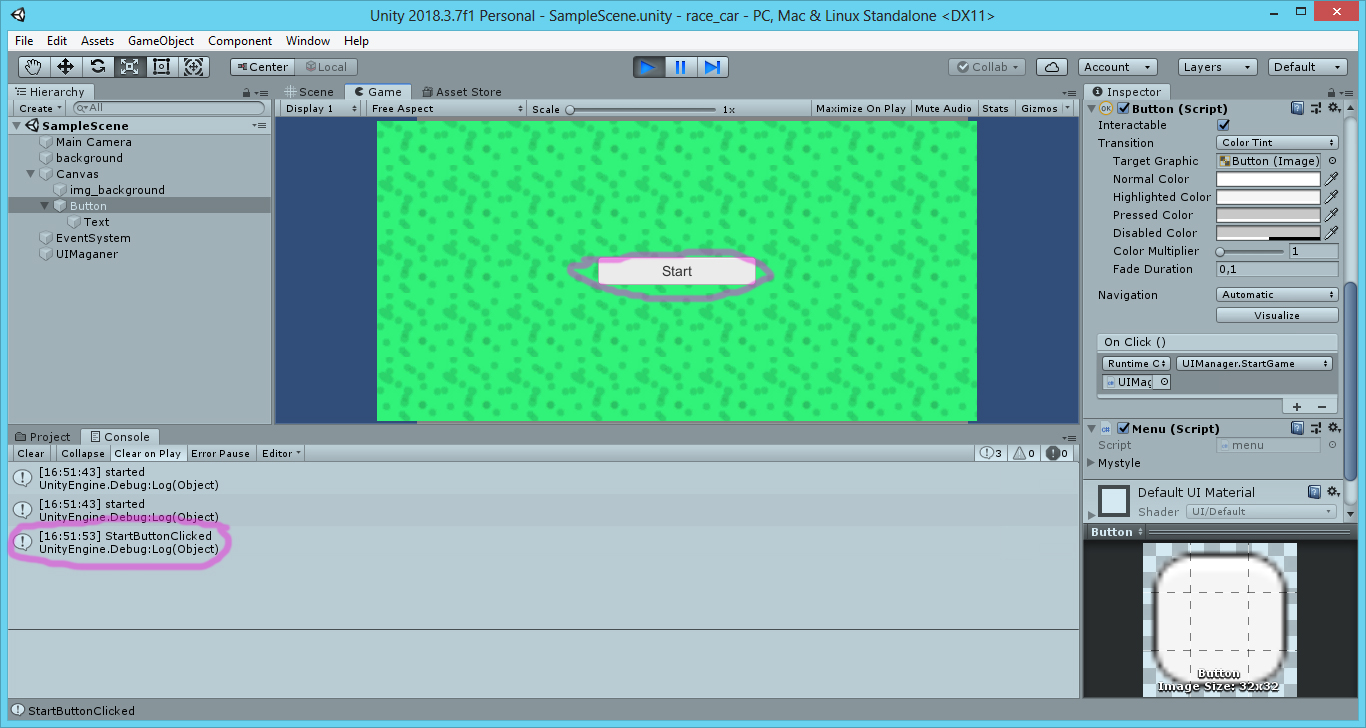The height and width of the screenshot is (728, 1366).
Task: Switch to the Project tab
Action: [x=43, y=437]
